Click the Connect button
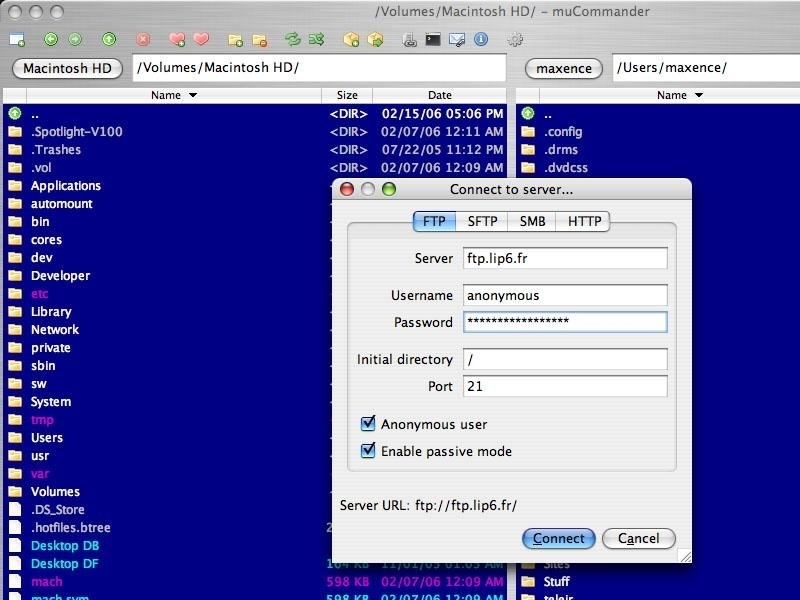The width and height of the screenshot is (800, 600). pyautogui.click(x=559, y=539)
